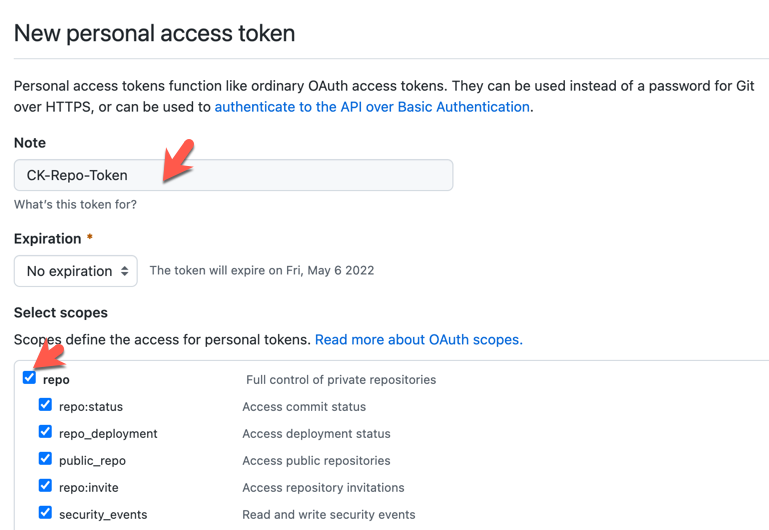Click the repo:invite scope label text
Image resolution: width=769 pixels, height=530 pixels.
91,488
